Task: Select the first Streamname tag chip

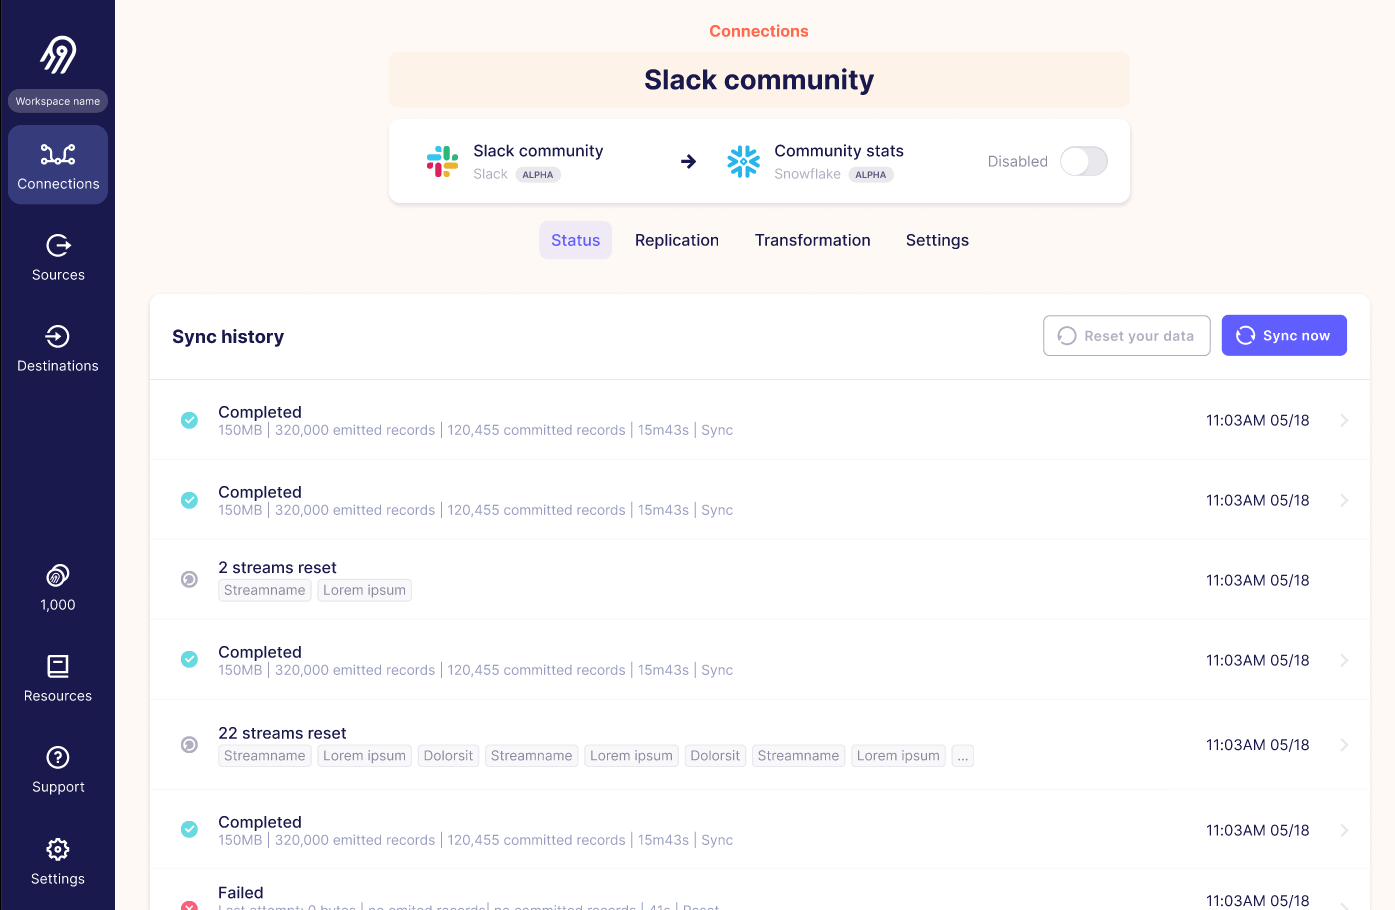Action: [x=264, y=590]
